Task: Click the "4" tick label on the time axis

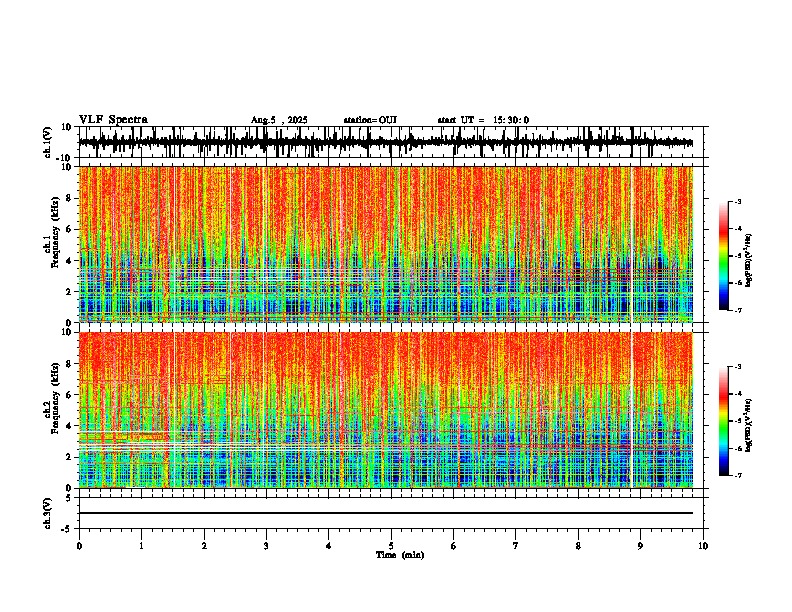Action: click(329, 546)
